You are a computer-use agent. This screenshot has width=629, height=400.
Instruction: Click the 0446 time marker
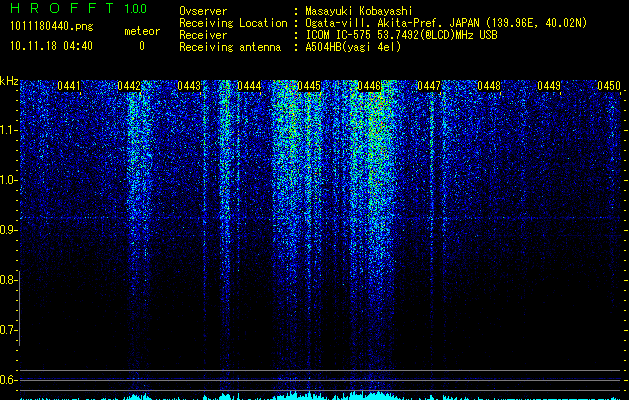click(369, 86)
